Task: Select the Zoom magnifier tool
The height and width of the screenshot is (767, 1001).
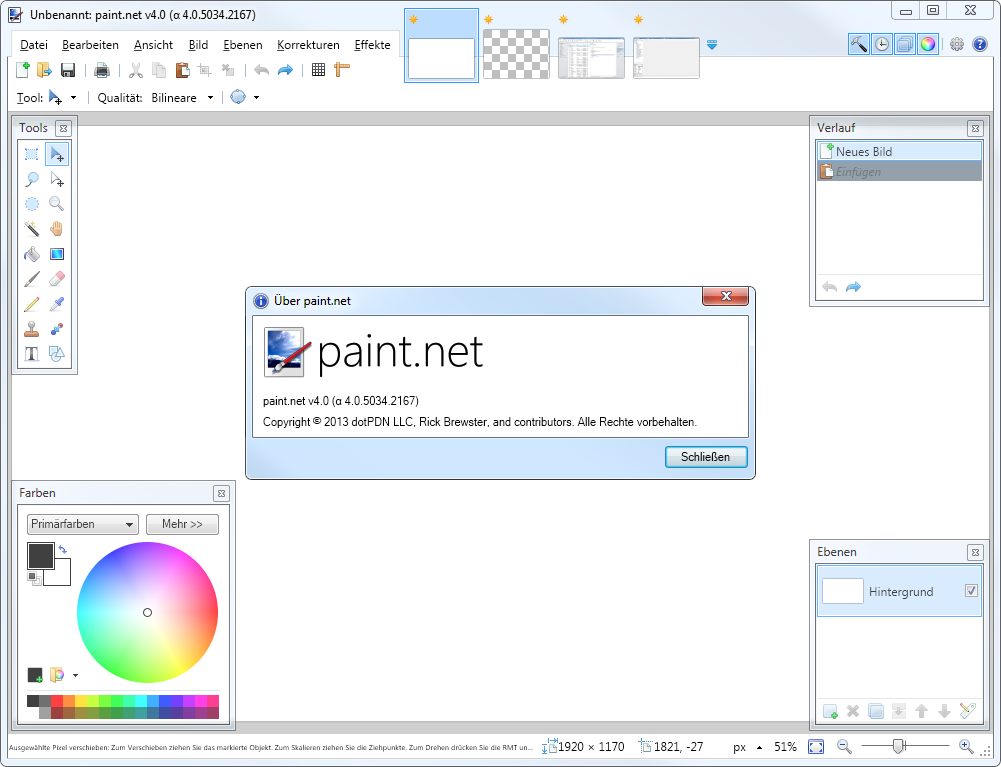Action: coord(57,204)
